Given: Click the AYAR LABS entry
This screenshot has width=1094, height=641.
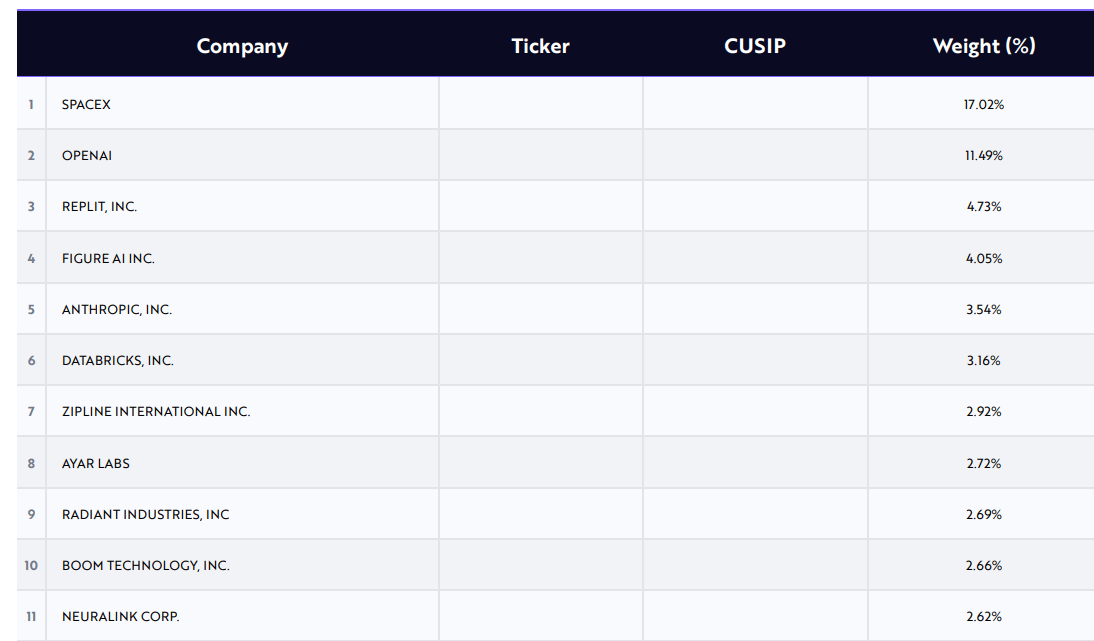Looking at the screenshot, I should pos(96,464).
